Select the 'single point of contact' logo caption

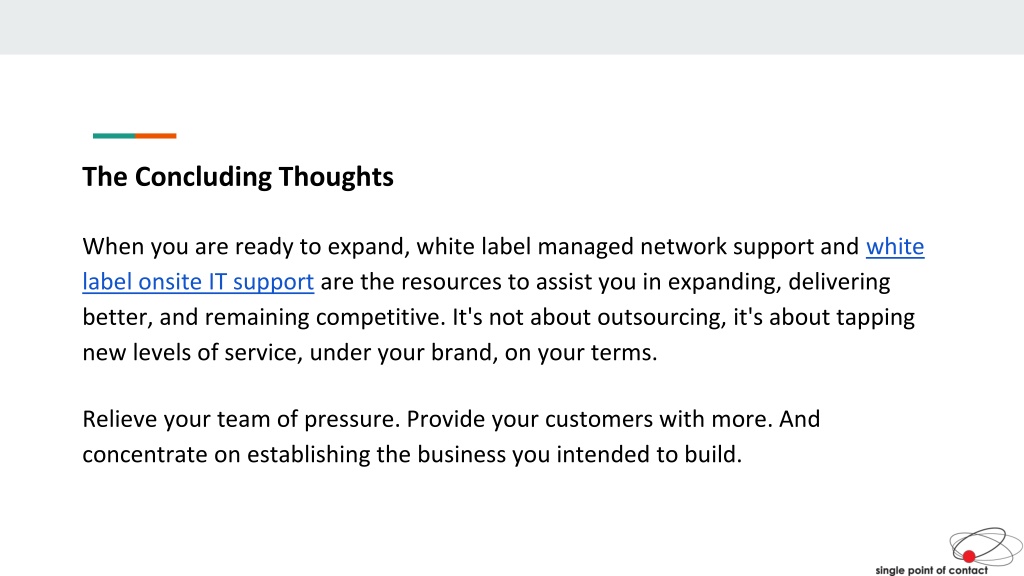[931, 570]
